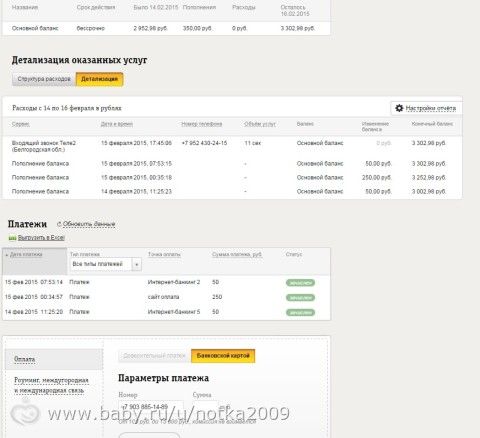The height and width of the screenshot is (438, 480).
Task: Choose the Банковской картой tab
Action: point(223,356)
